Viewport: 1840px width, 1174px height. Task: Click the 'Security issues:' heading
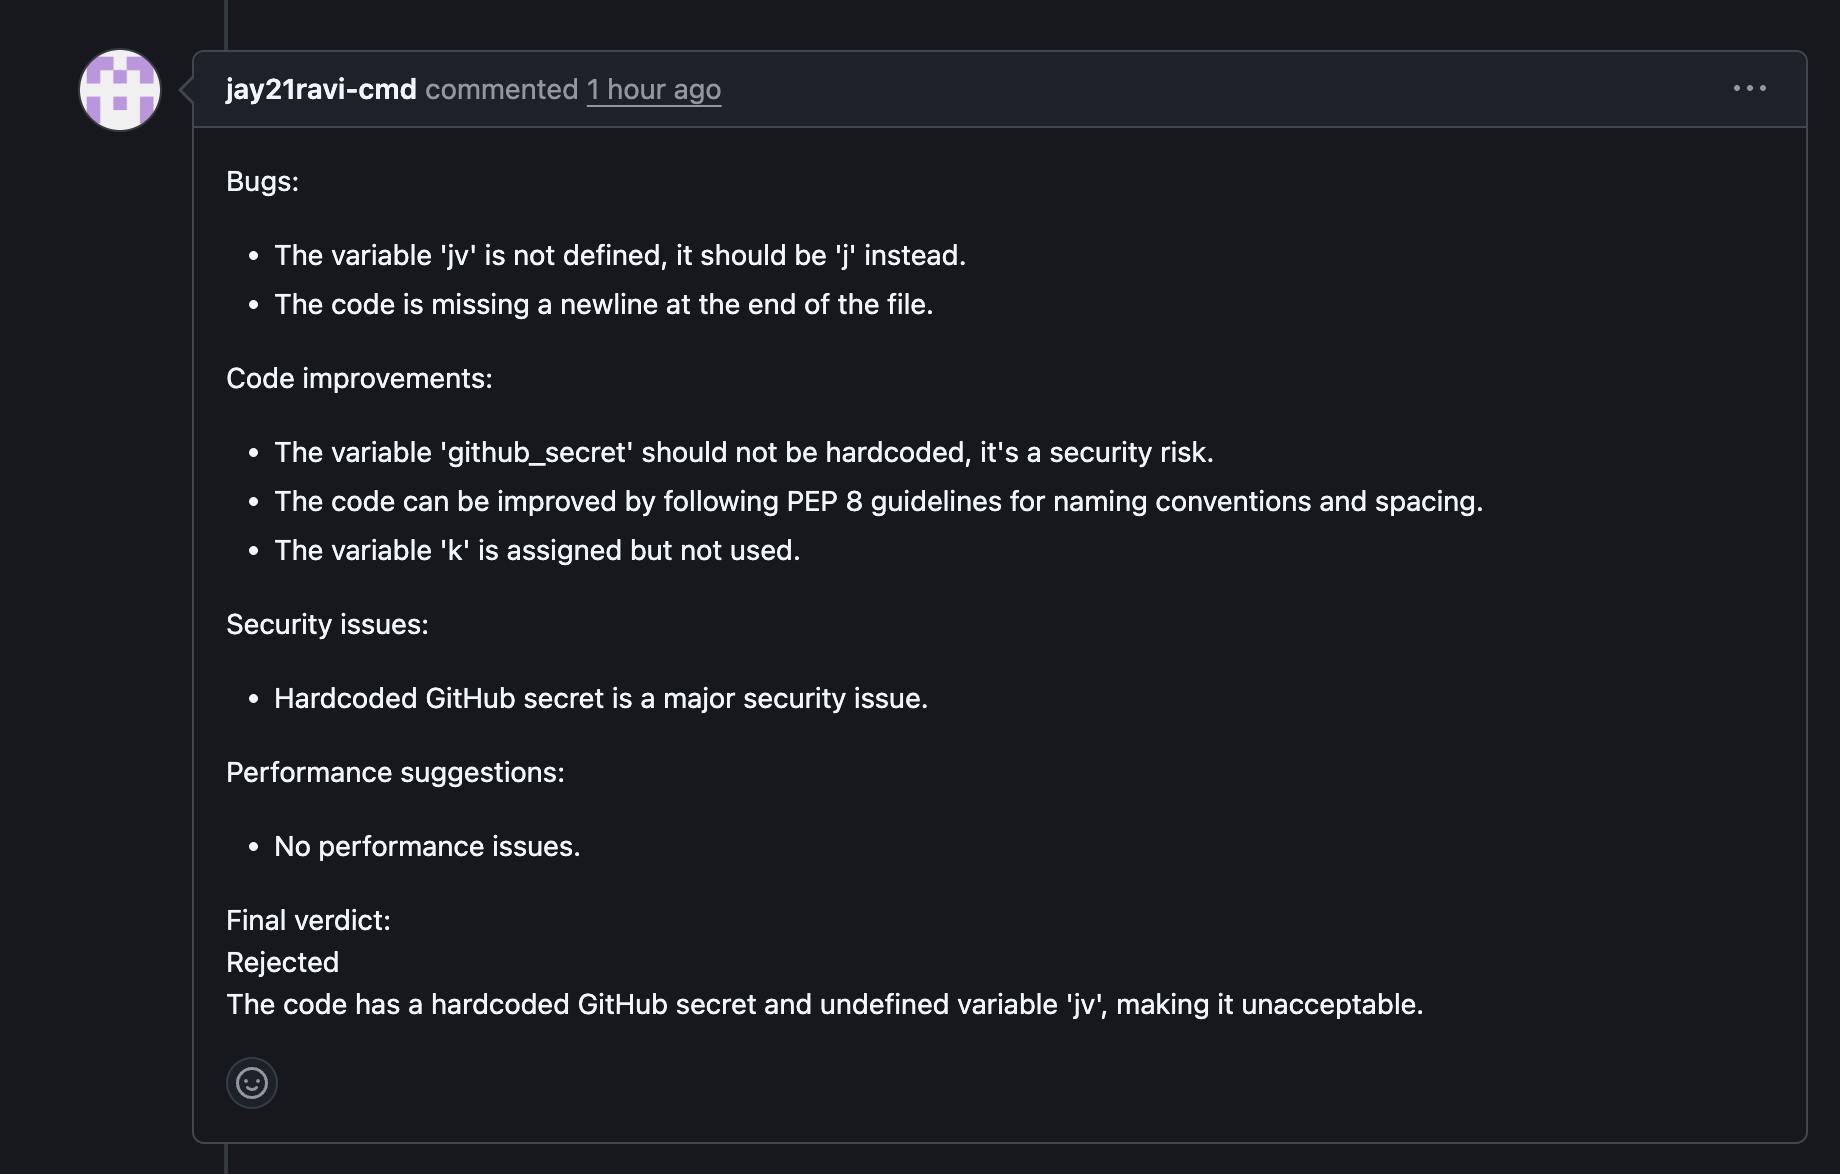tap(327, 624)
